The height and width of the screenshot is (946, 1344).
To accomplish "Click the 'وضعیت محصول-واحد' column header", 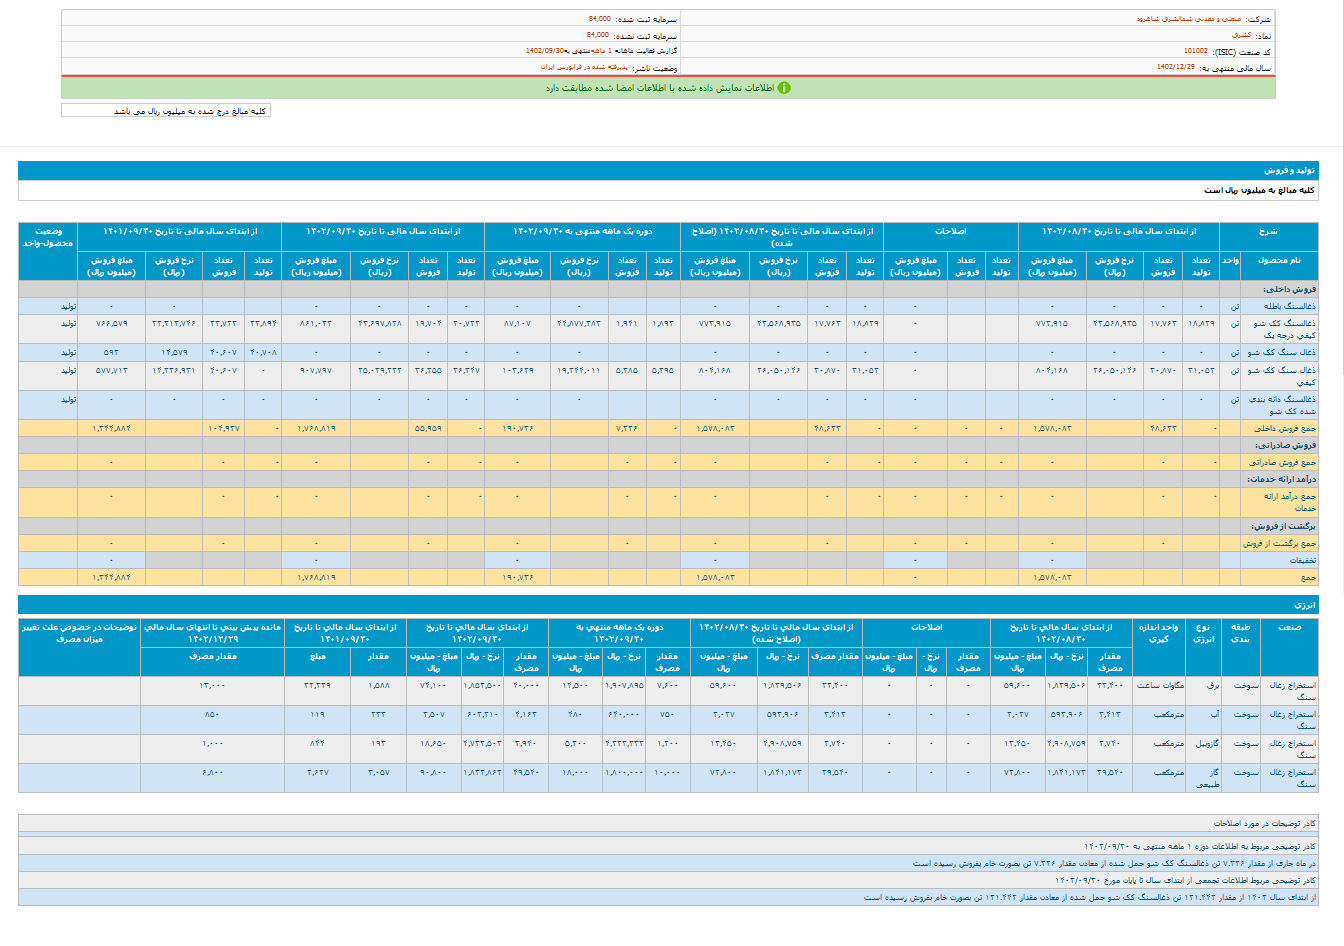I will click(x=48, y=237).
